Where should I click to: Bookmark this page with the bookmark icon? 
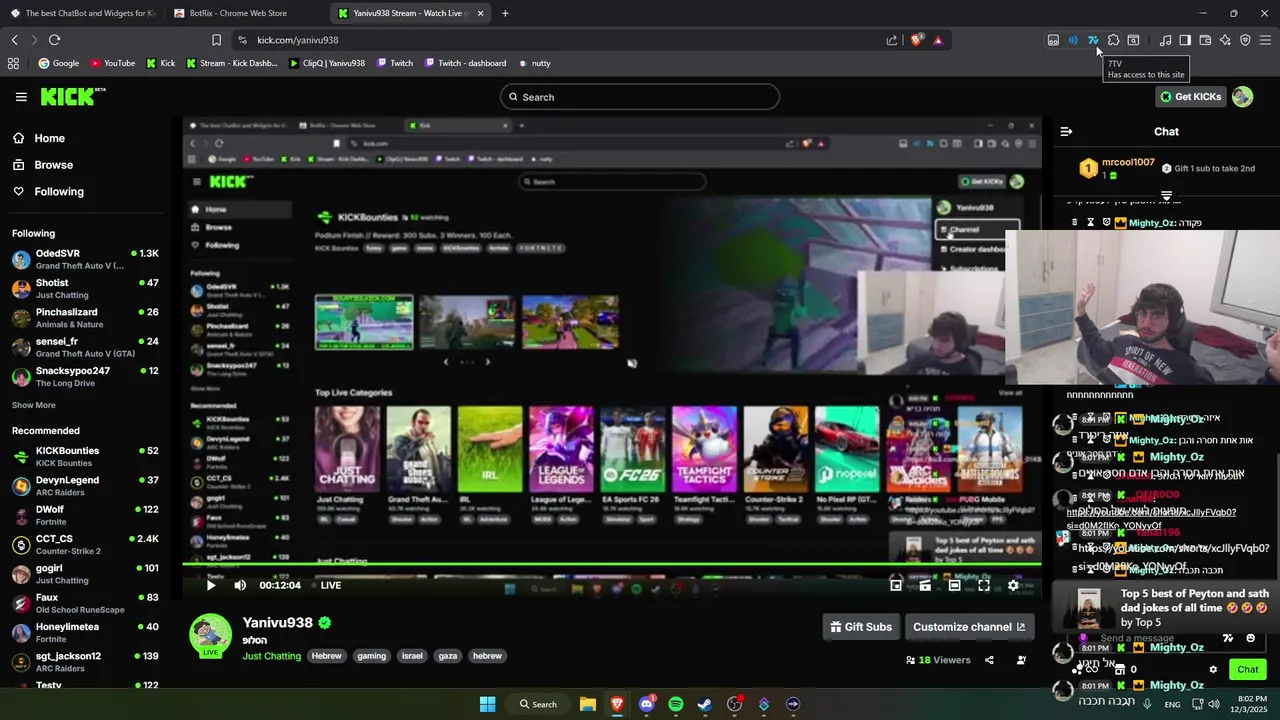point(216,40)
